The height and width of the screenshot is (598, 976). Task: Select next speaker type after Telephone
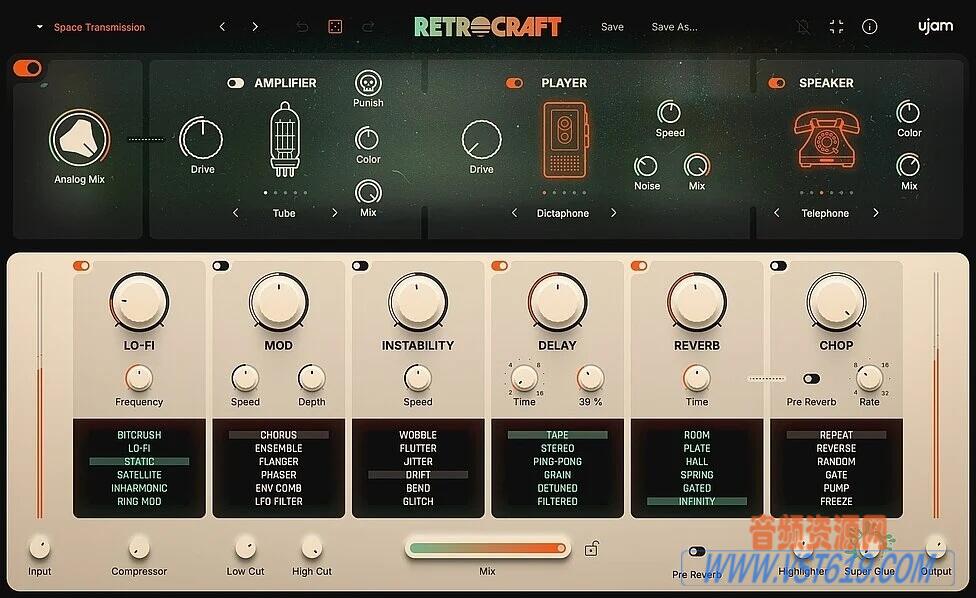[x=876, y=213]
